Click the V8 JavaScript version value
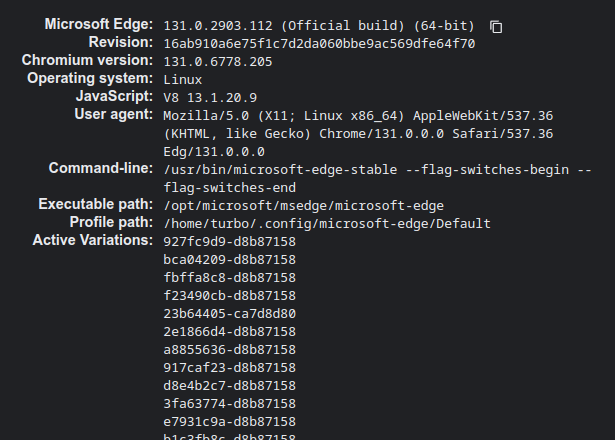The image size is (615, 440). coord(210,97)
